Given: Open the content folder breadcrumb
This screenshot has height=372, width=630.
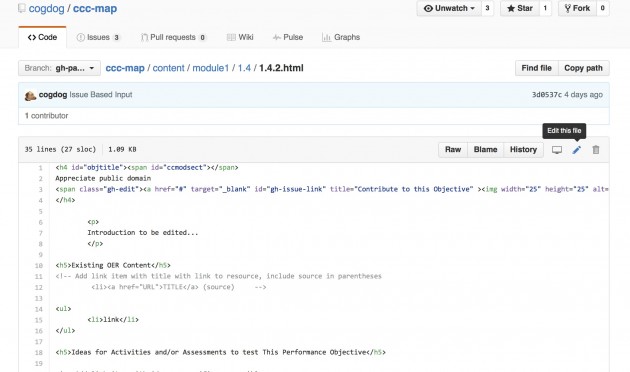Looking at the screenshot, I should 168,68.
